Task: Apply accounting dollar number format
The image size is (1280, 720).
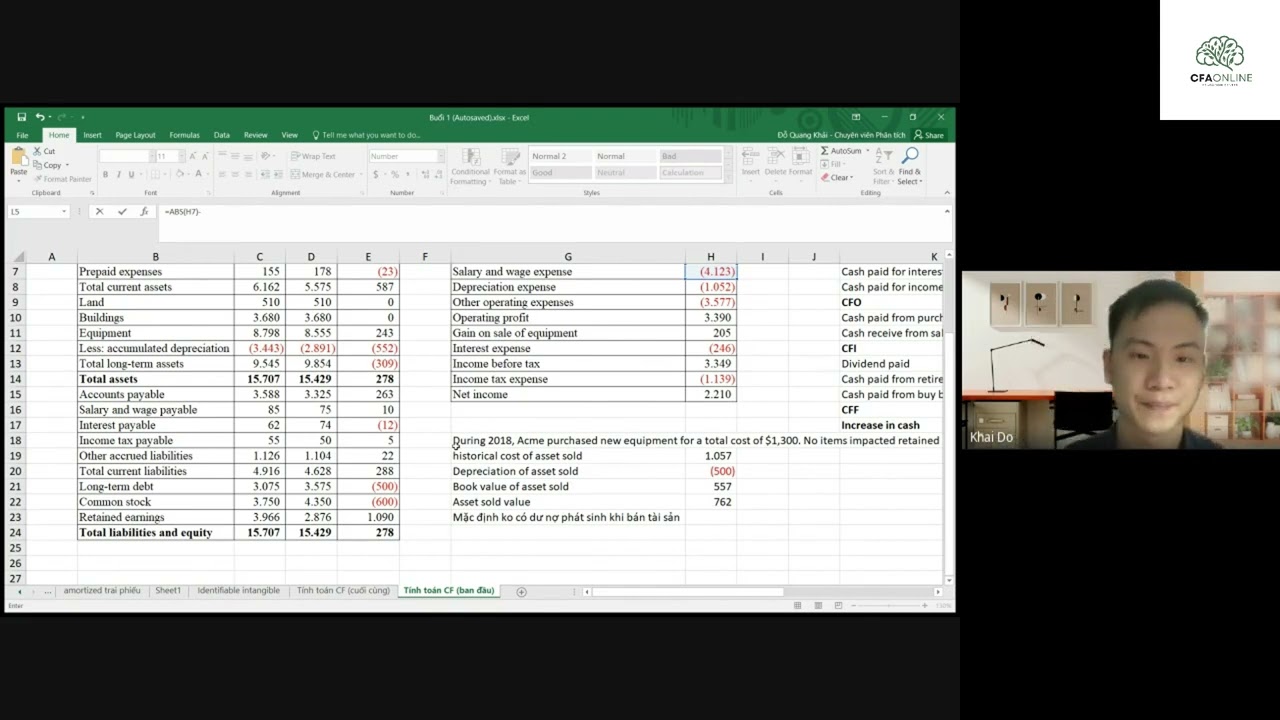Action: coord(376,174)
